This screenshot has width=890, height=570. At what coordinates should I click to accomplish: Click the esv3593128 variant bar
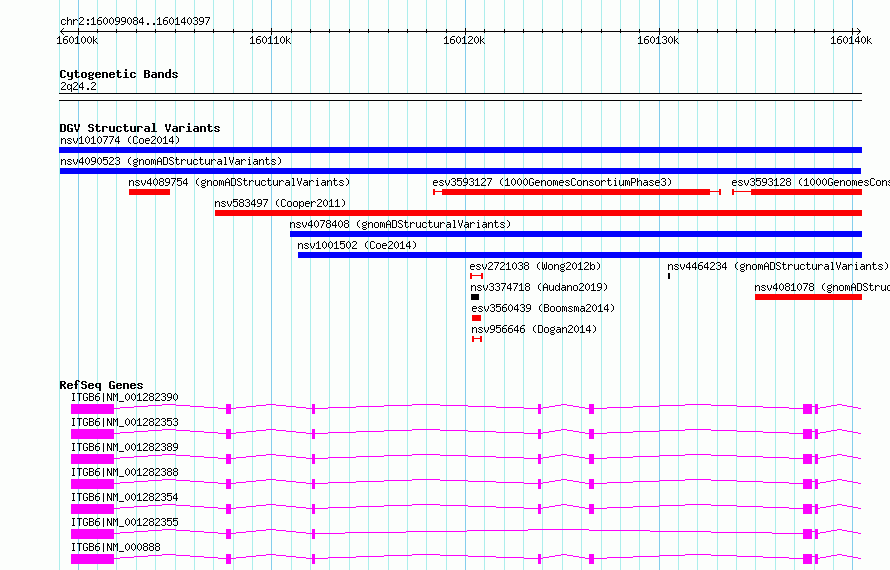(x=797, y=192)
